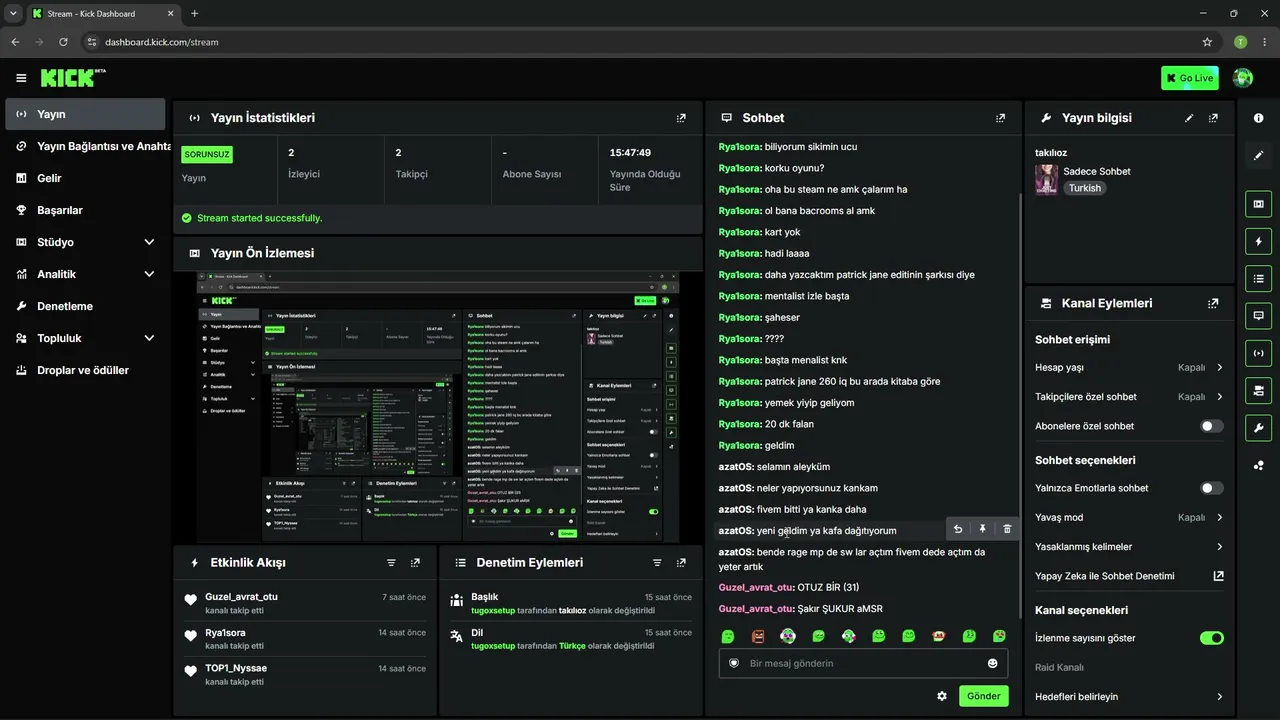Screen dimensions: 1280x720
Task: Open Hedefleri belirleyin settings
Action: 1130,697
